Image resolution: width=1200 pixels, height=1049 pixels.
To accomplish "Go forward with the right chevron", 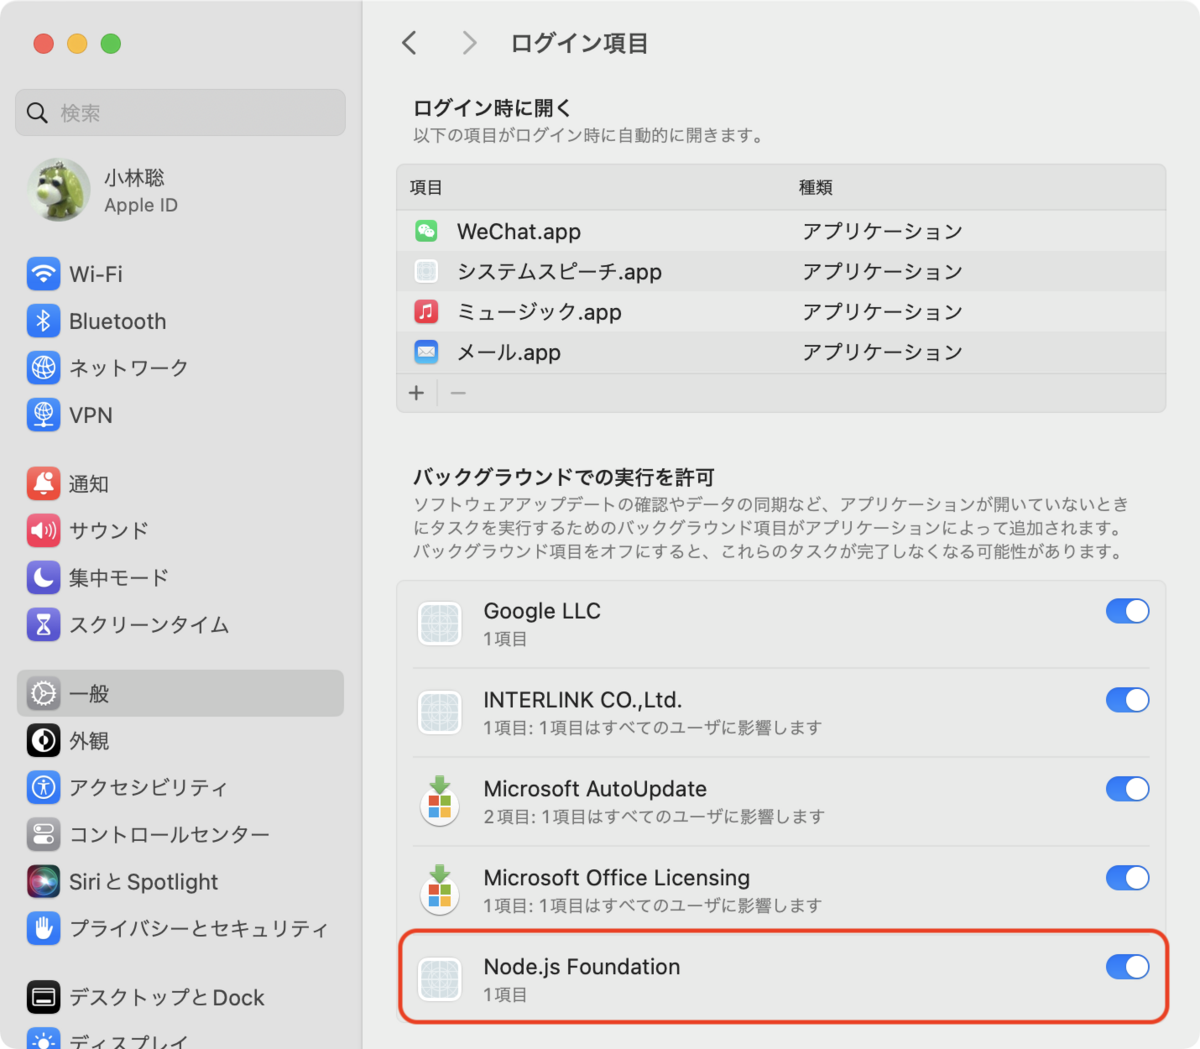I will (469, 43).
